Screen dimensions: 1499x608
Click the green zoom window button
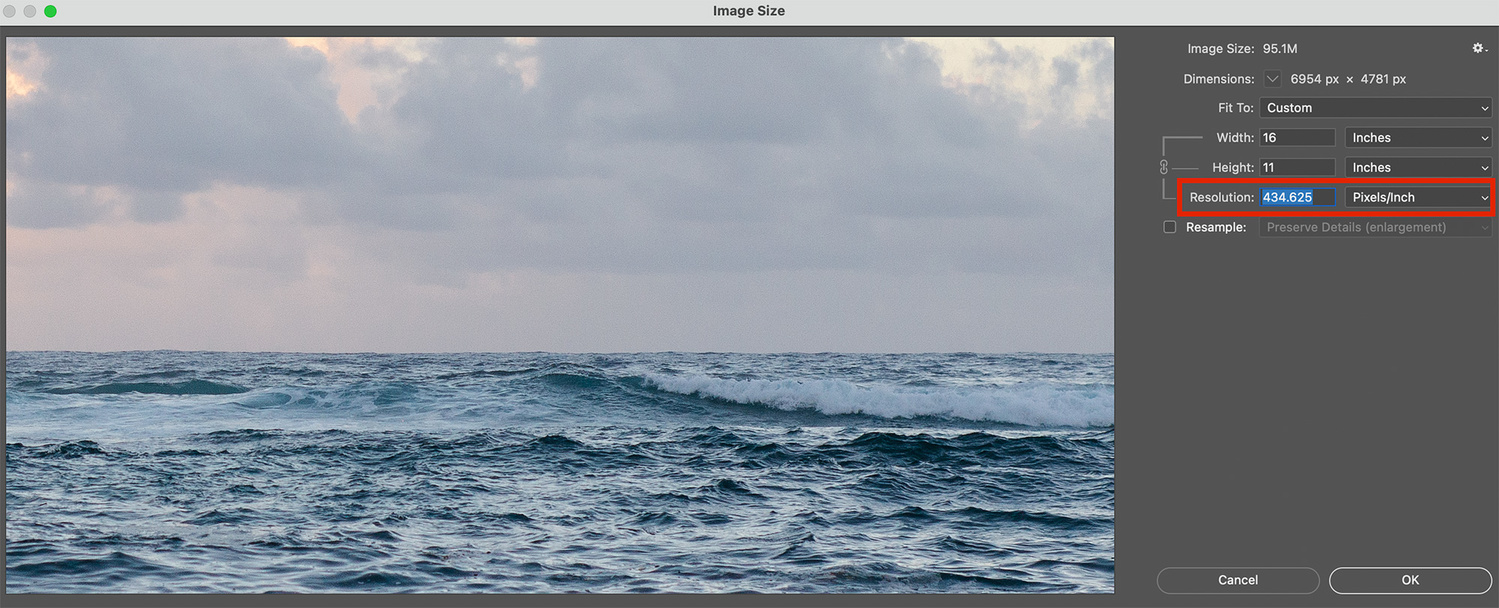click(50, 11)
